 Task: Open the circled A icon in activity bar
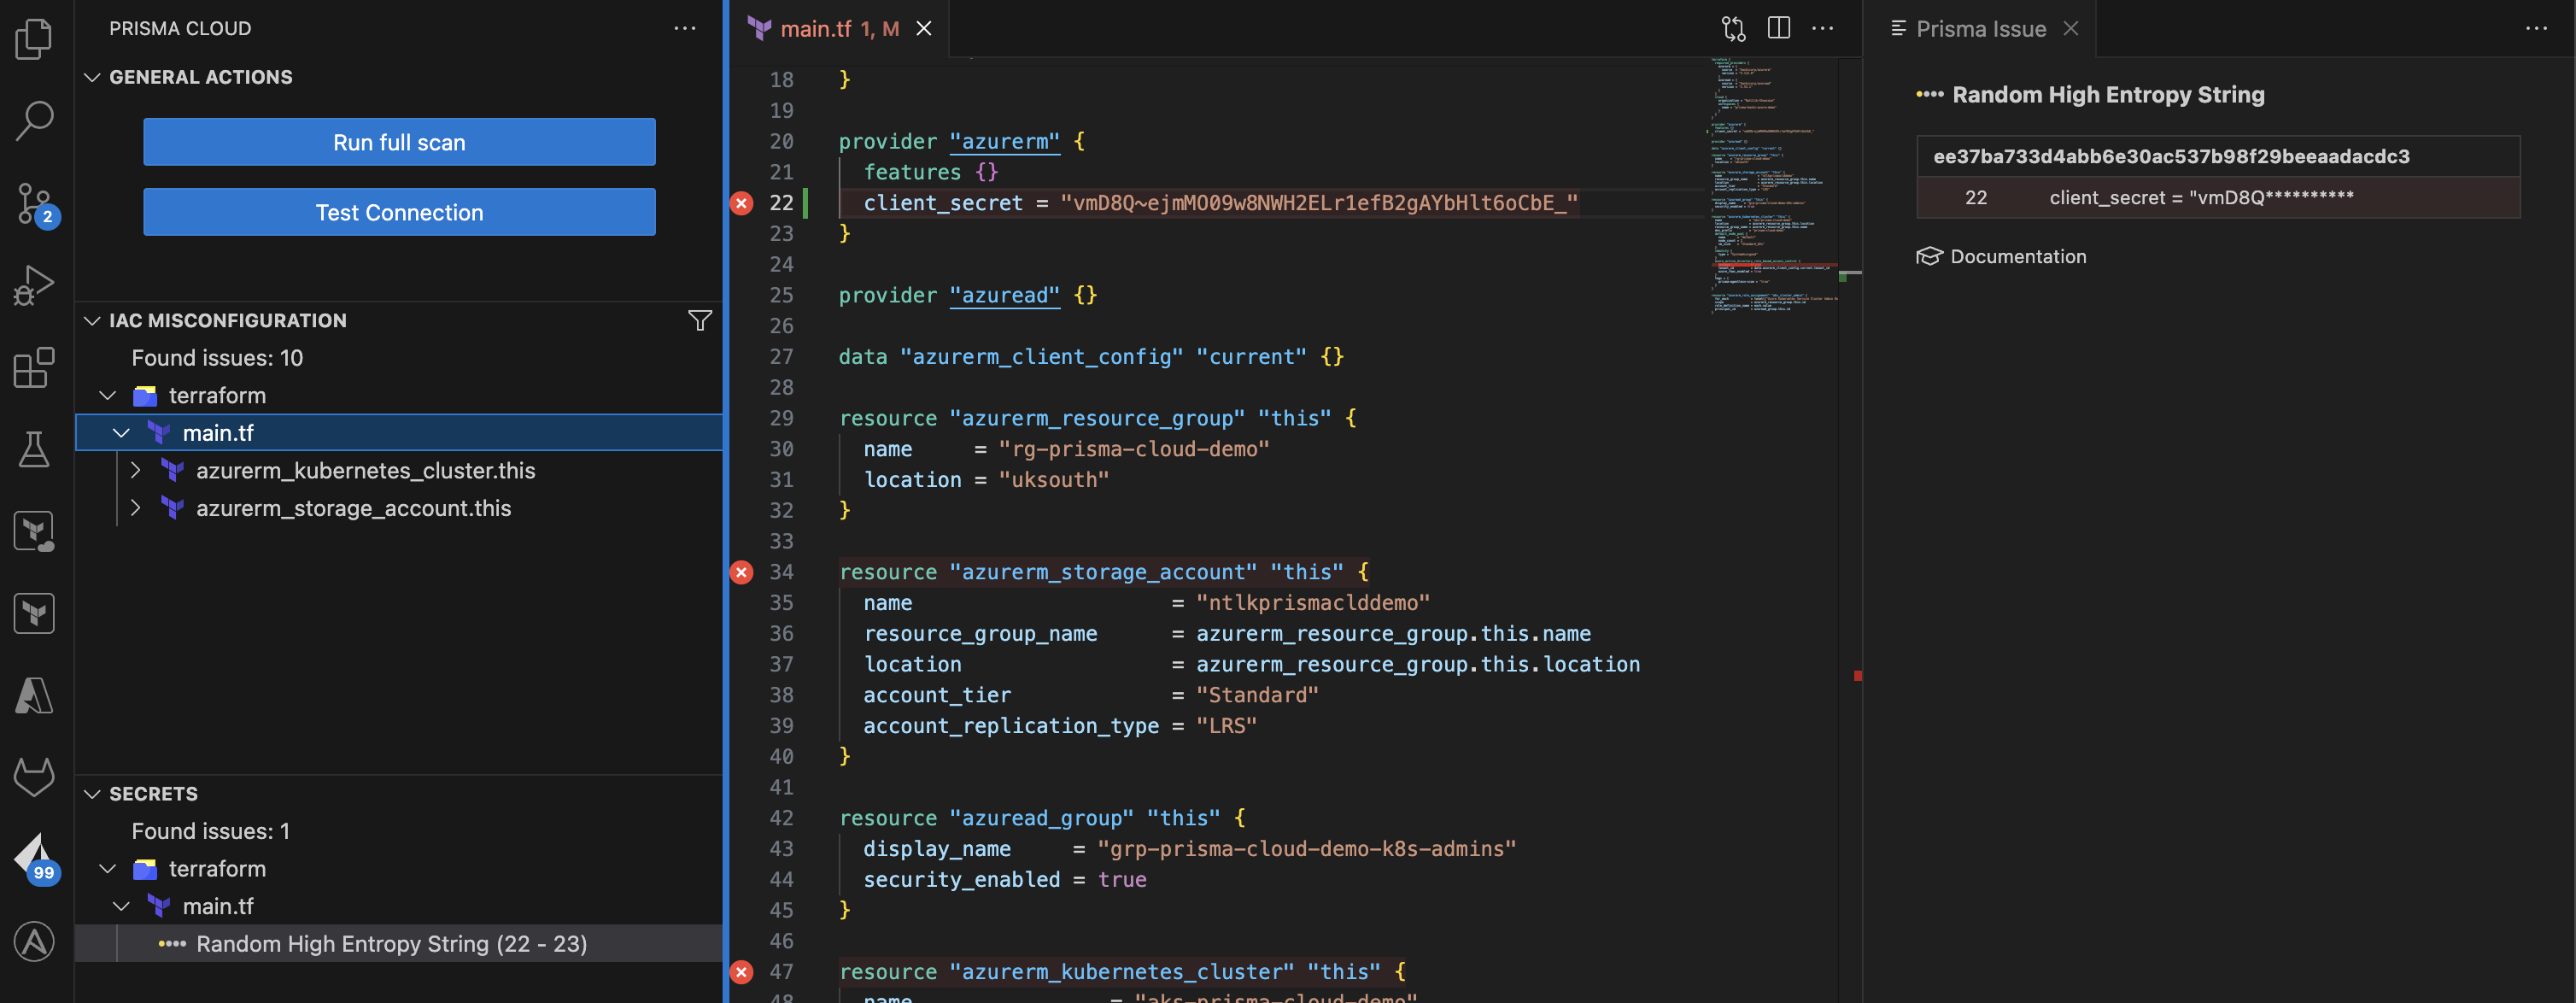[34, 941]
